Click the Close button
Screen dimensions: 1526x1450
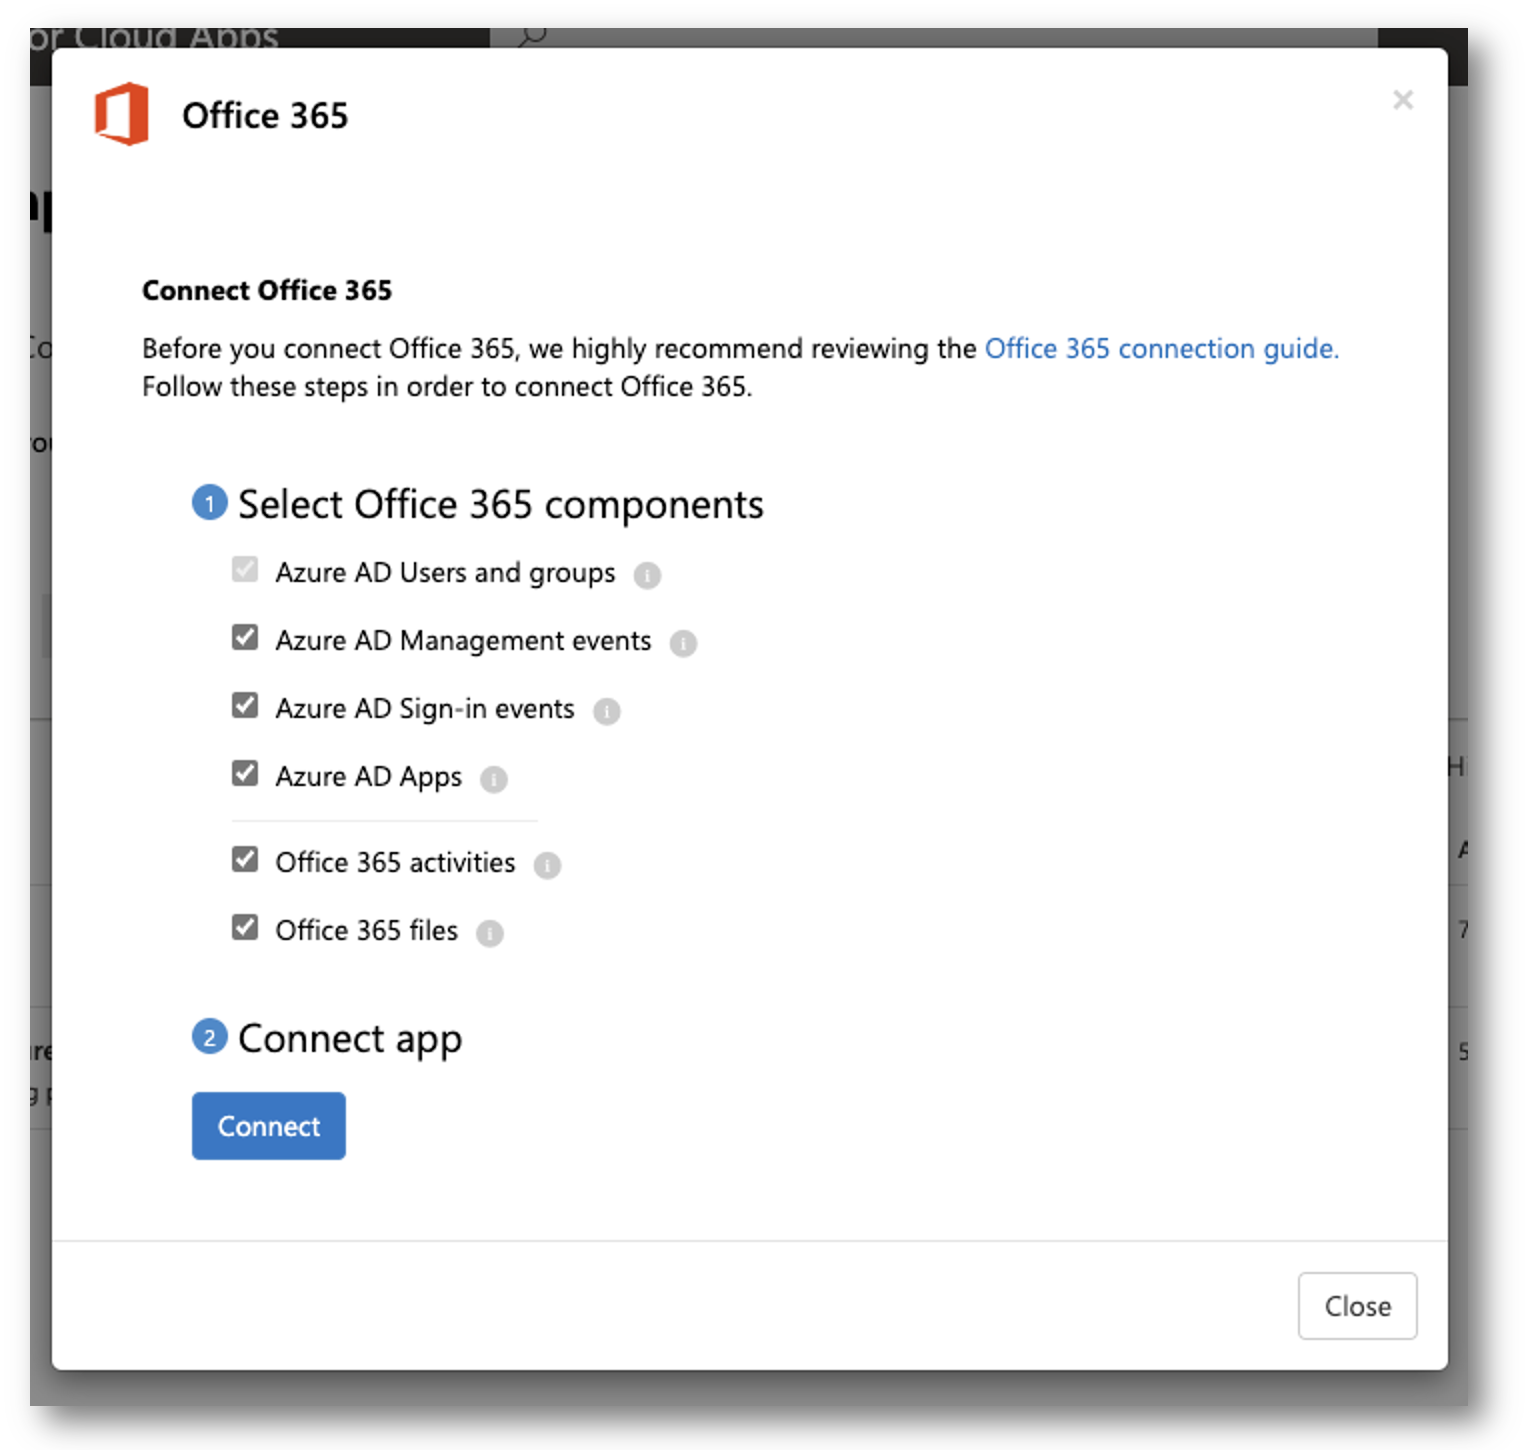pyautogui.click(x=1357, y=1306)
